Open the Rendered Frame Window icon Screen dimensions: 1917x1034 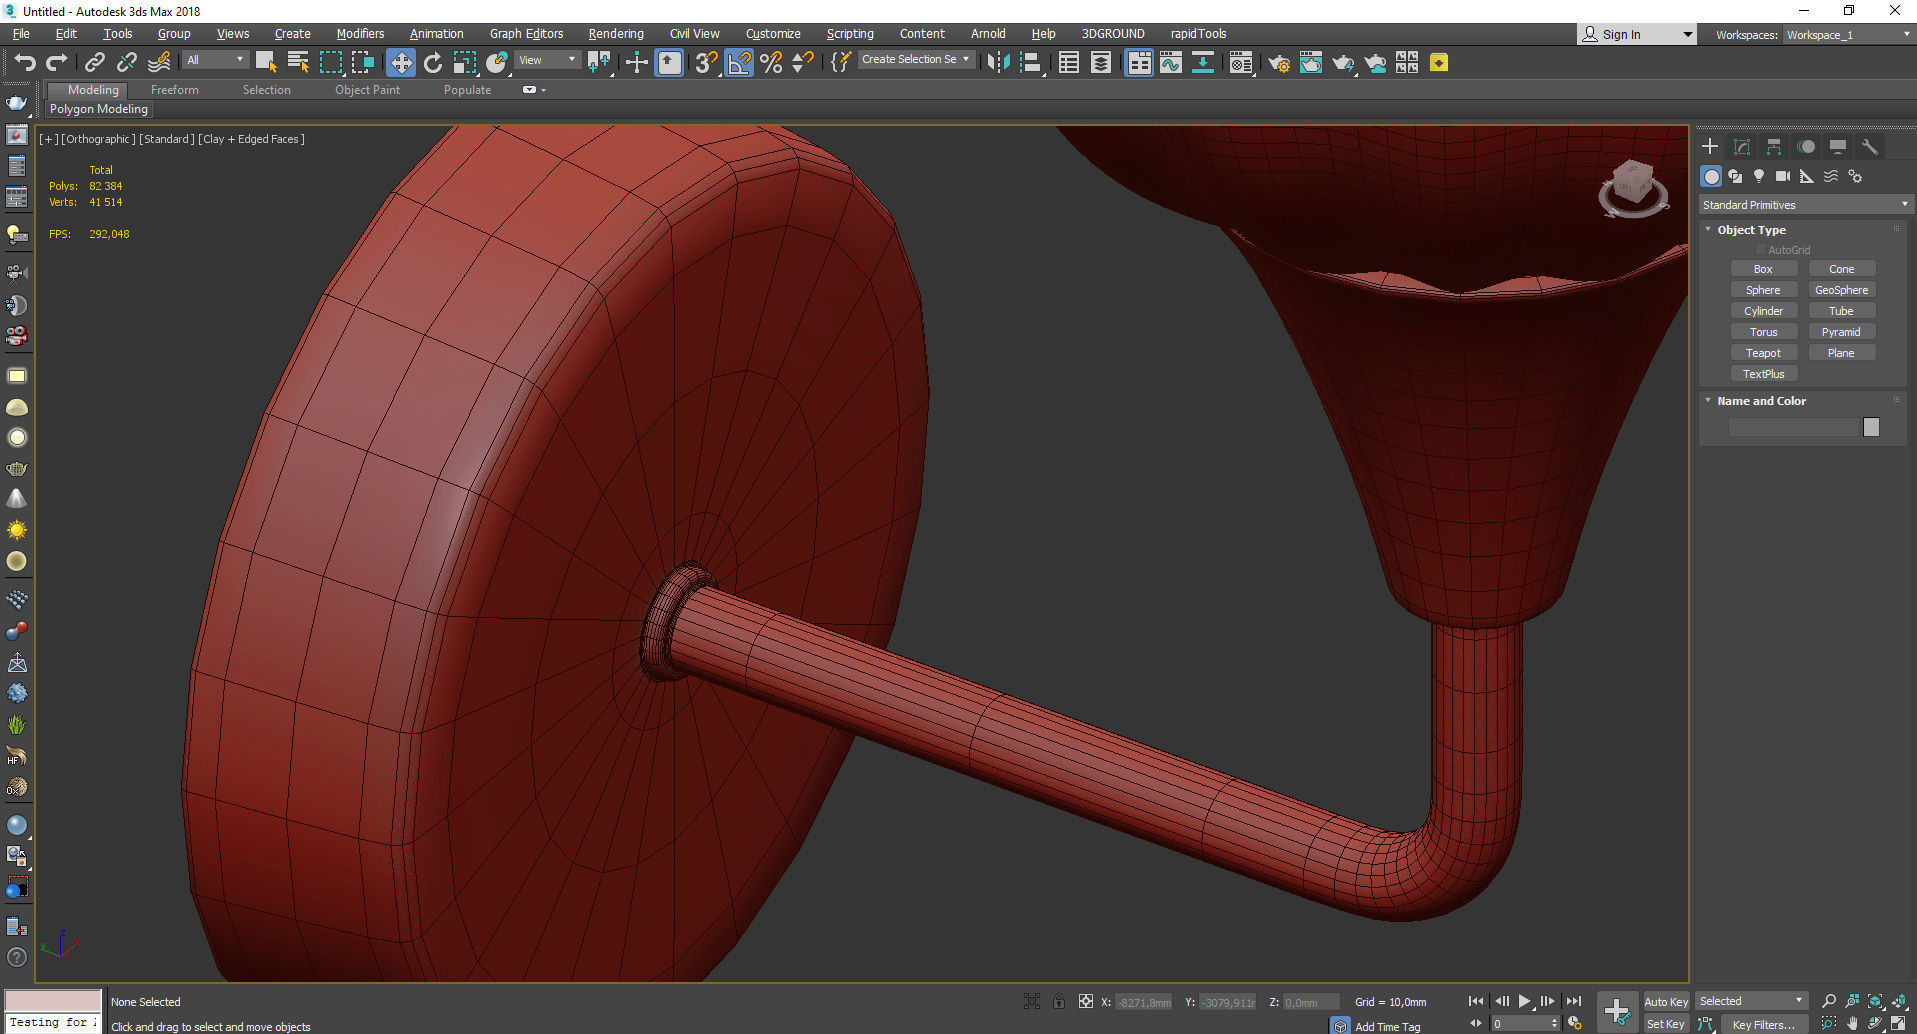pyautogui.click(x=1311, y=63)
